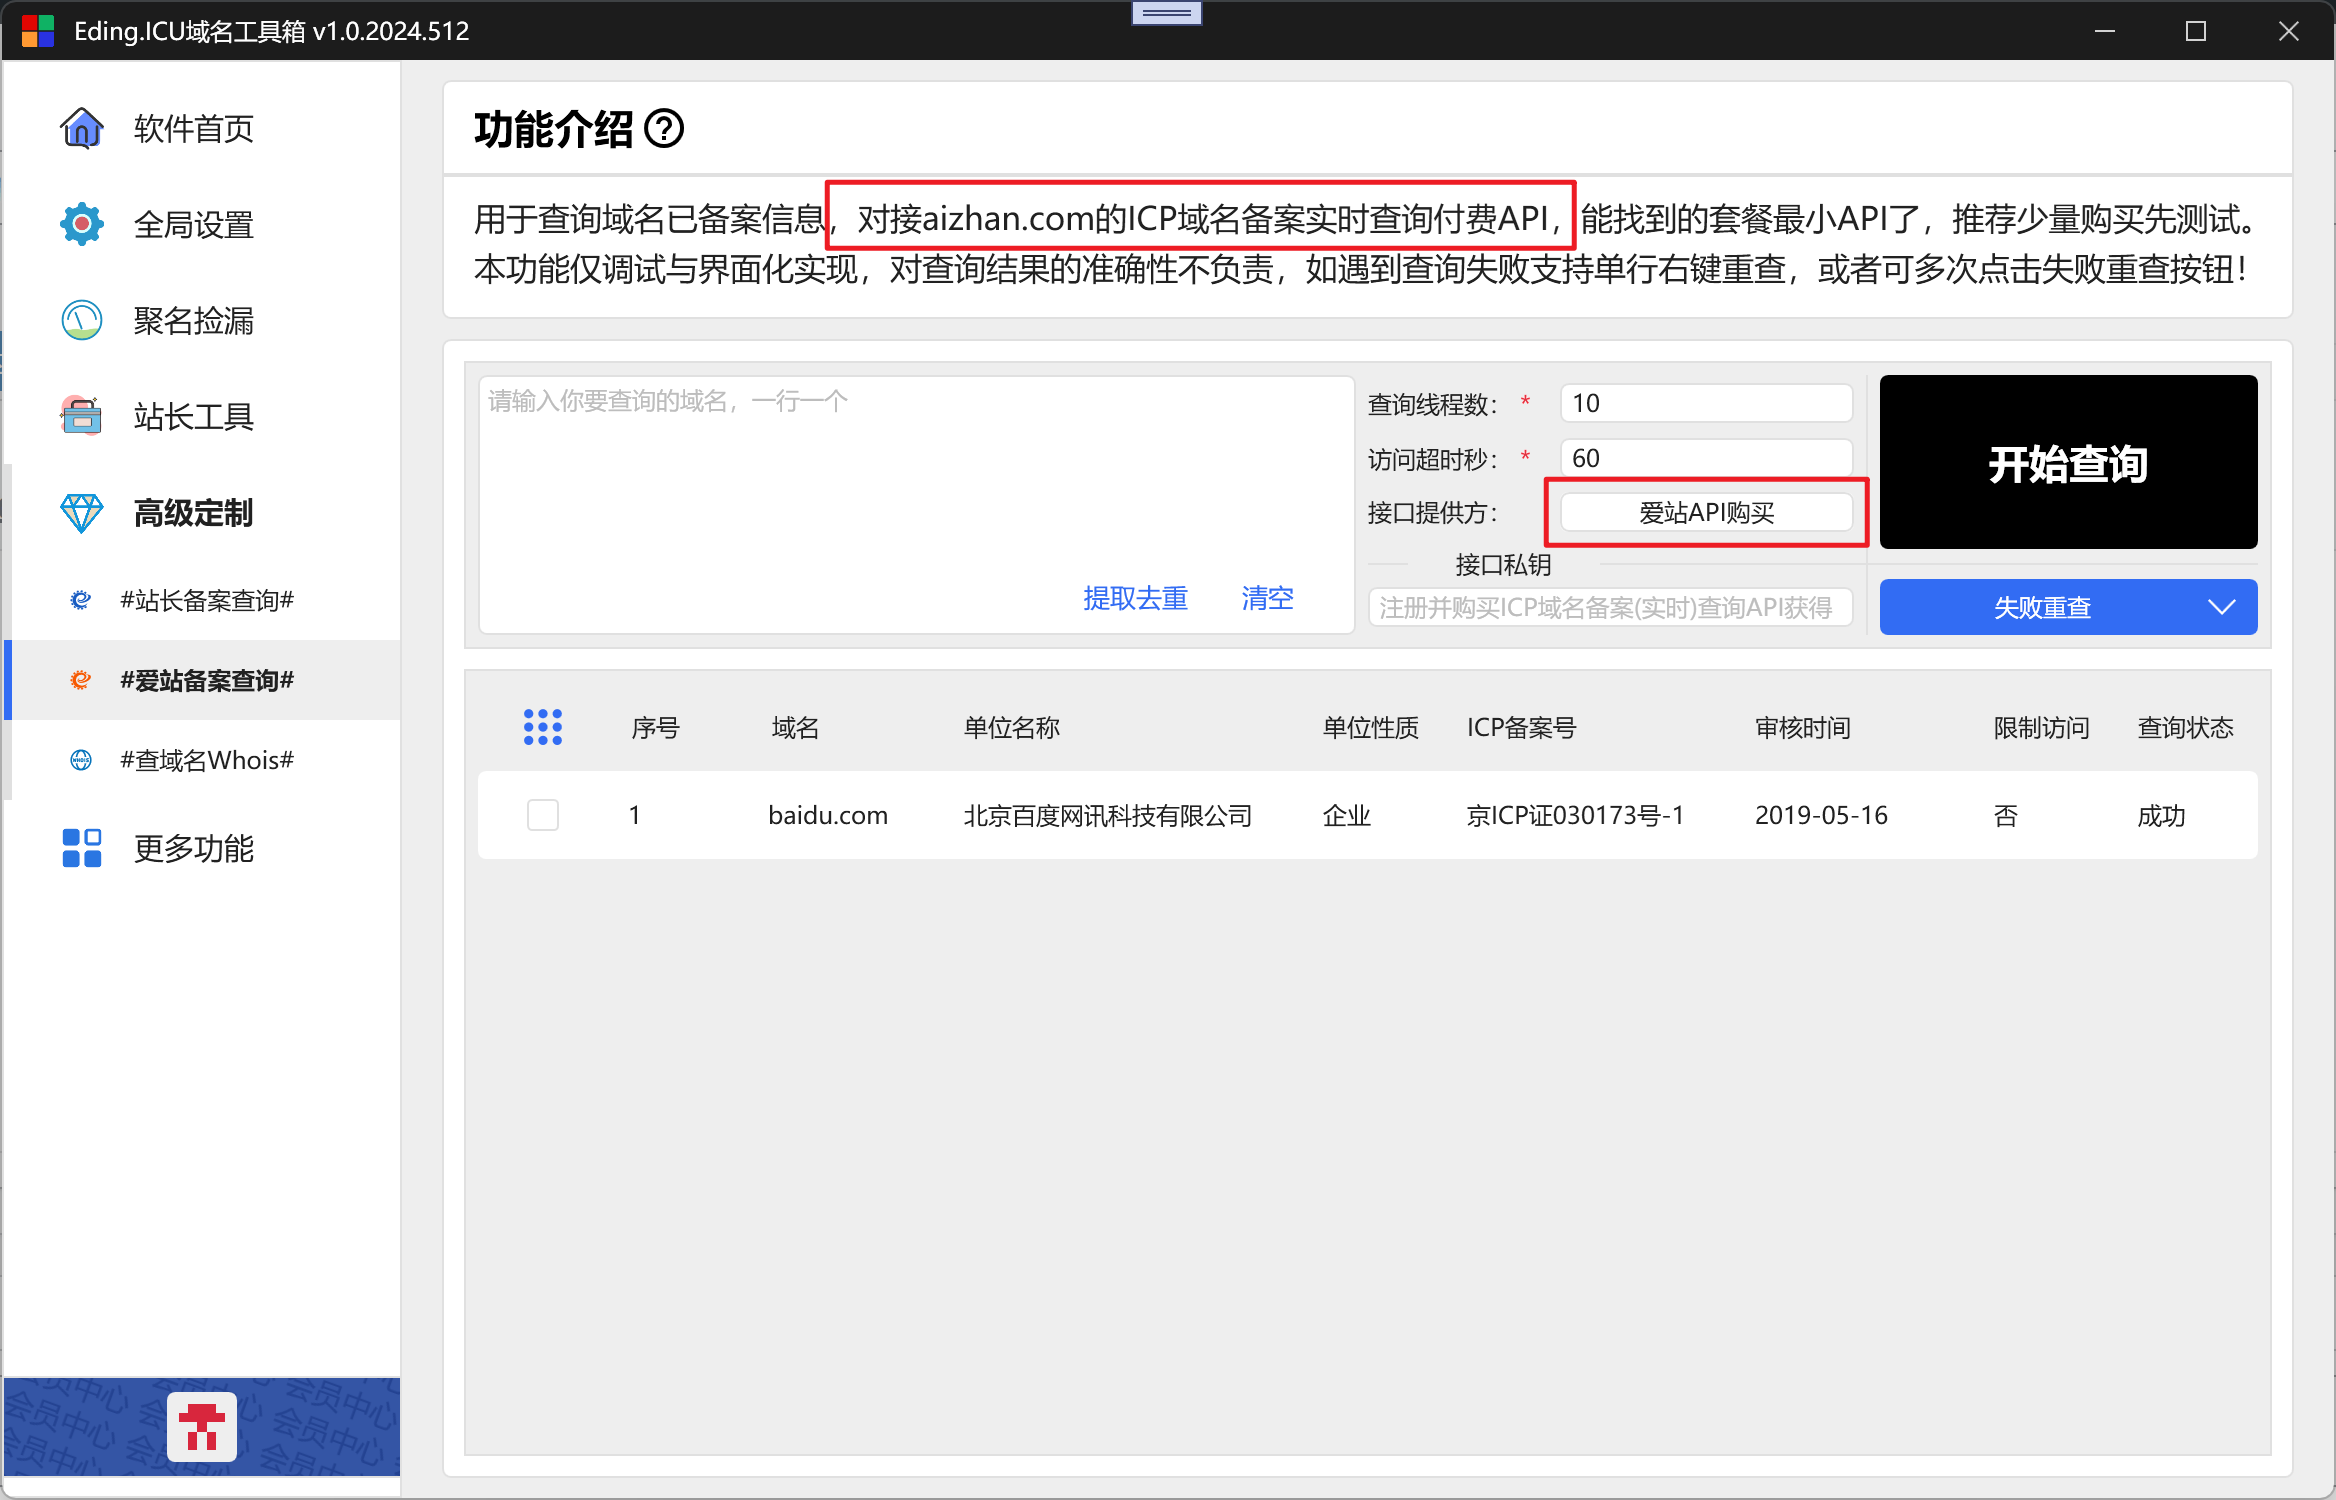Viewport: 2336px width, 1500px height.
Task: Minimize the Eding.ICU window
Action: (2104, 31)
